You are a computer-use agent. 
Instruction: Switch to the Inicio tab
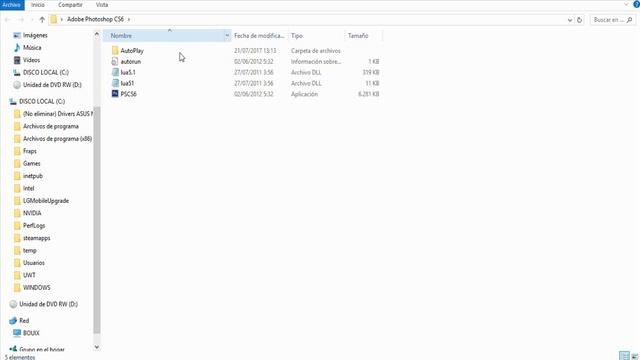[x=38, y=5]
